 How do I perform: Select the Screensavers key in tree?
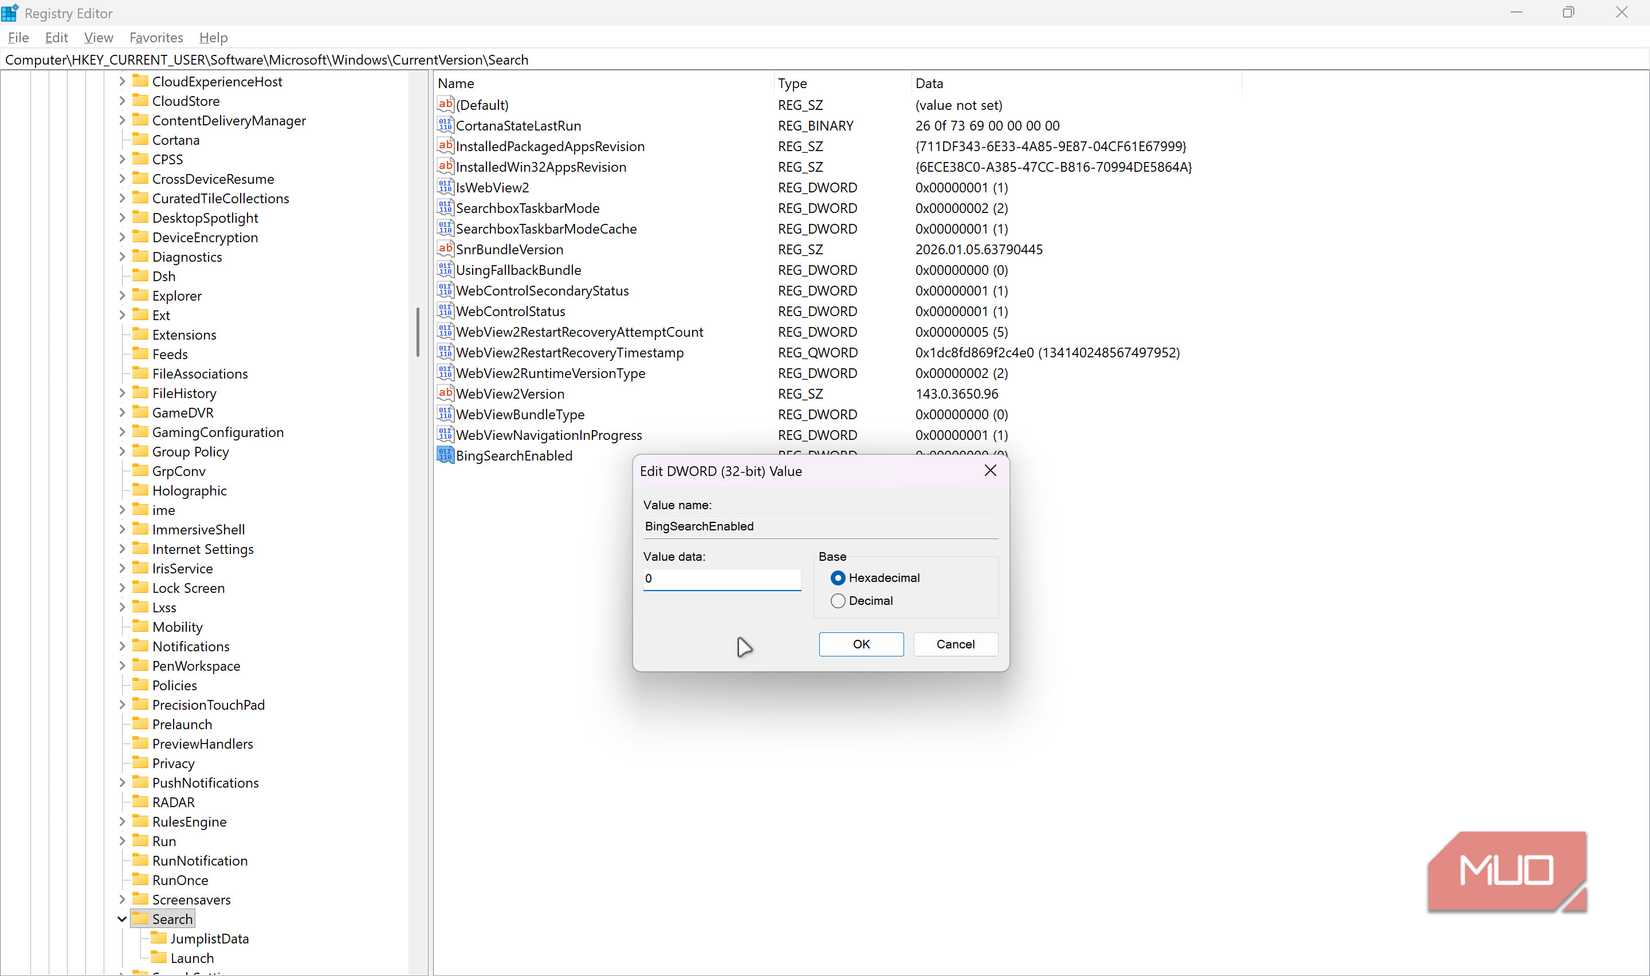click(x=191, y=899)
